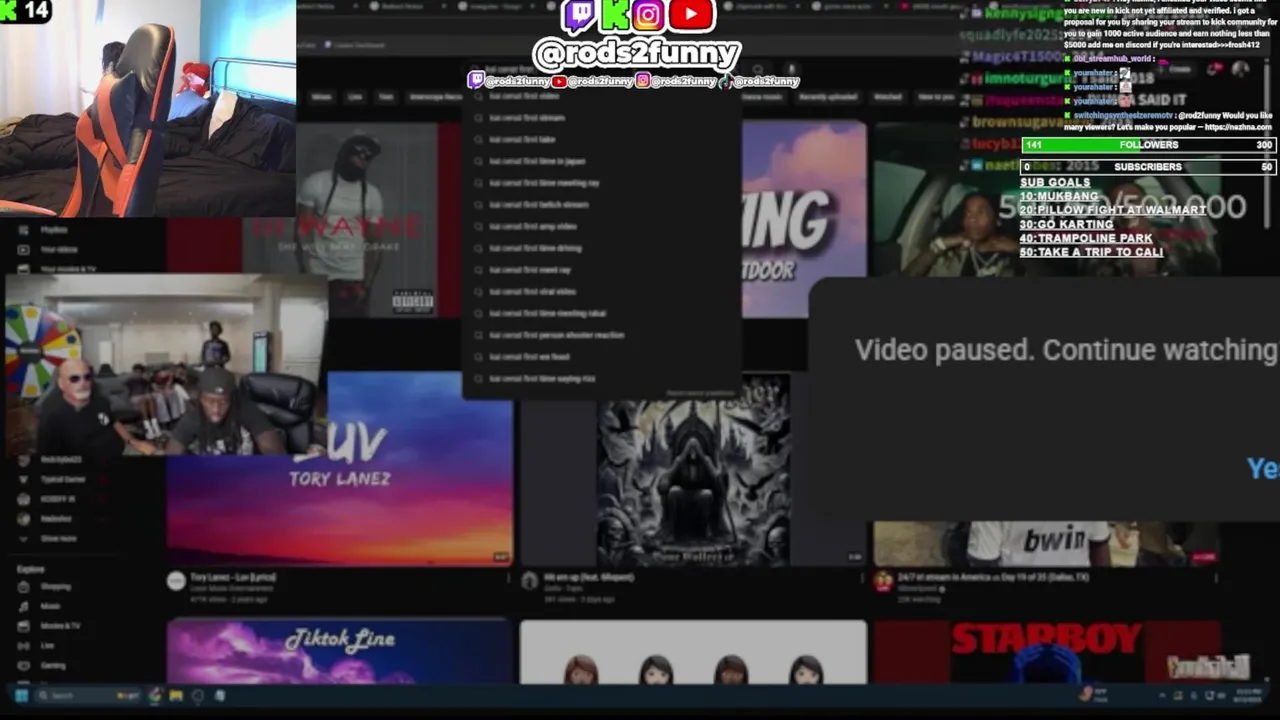This screenshot has width=1280, height=720.
Task: Open Typical Gamer subscription channel
Action: tap(62, 479)
